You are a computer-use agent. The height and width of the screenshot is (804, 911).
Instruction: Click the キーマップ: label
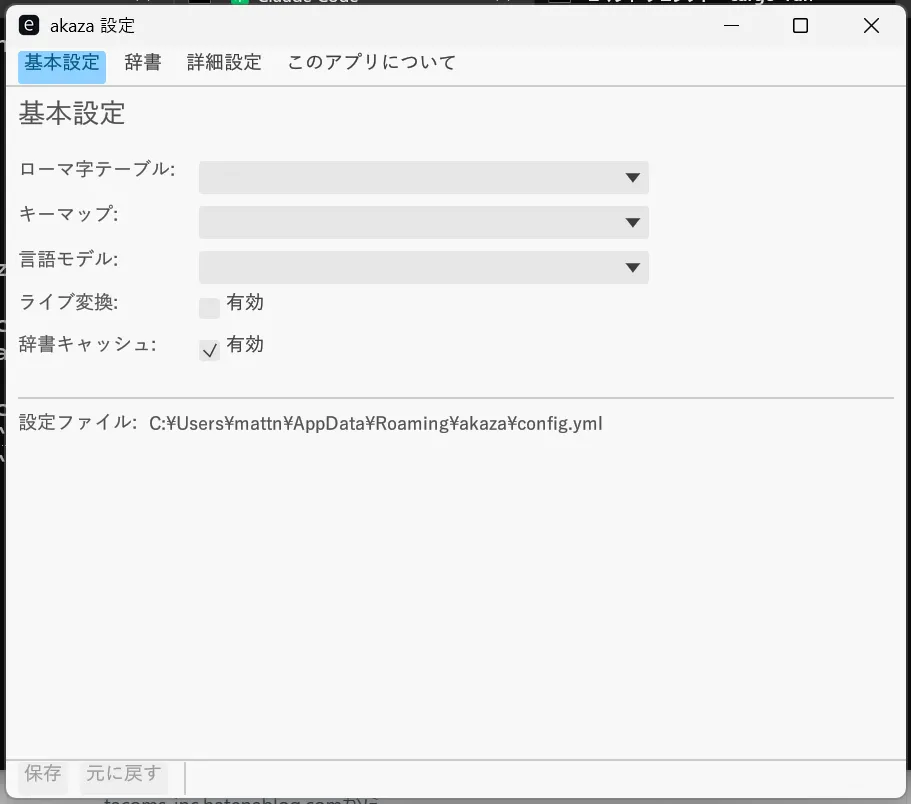[x=69, y=214]
